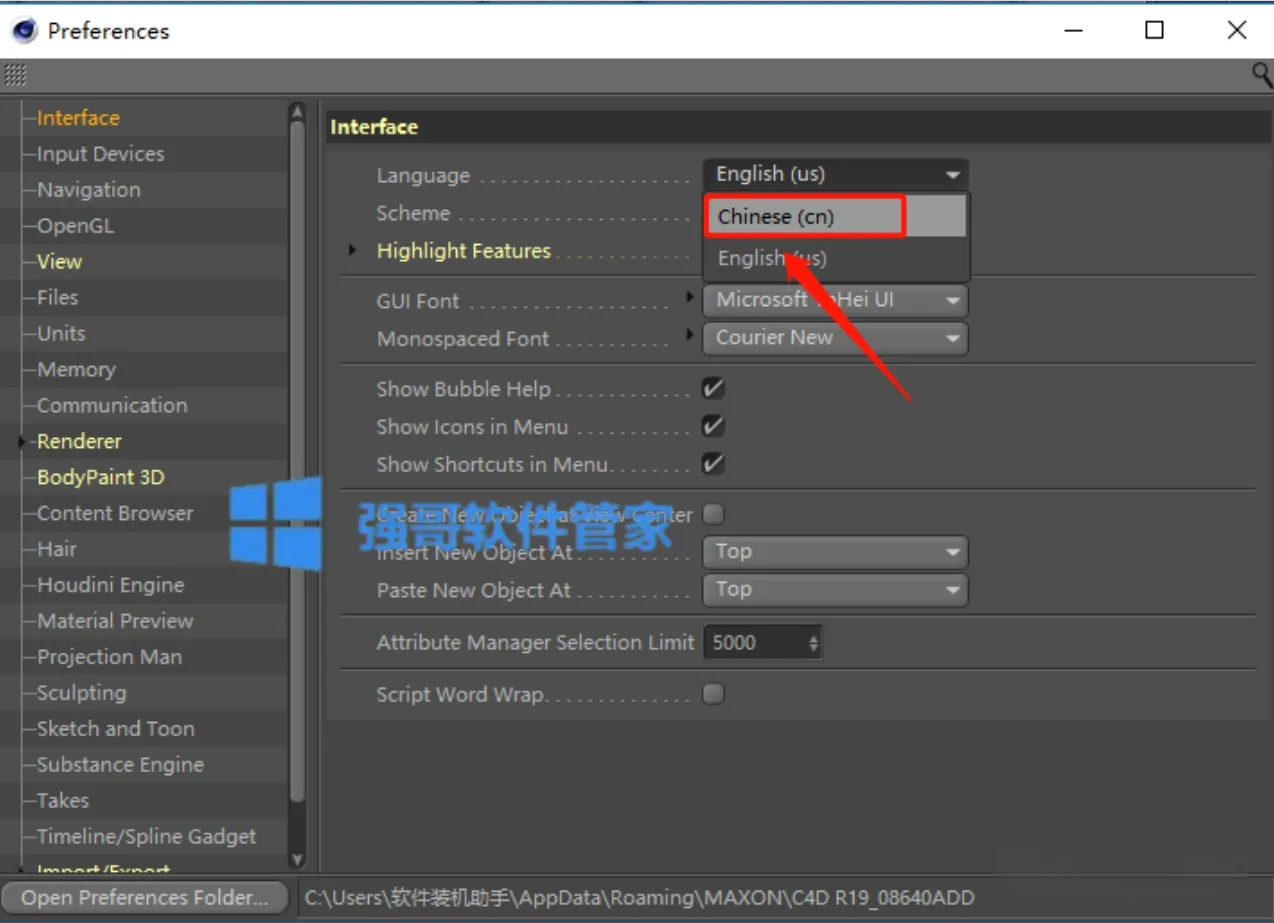Enable Create New Object at View Center
This screenshot has width=1274, height=923.
(x=713, y=514)
